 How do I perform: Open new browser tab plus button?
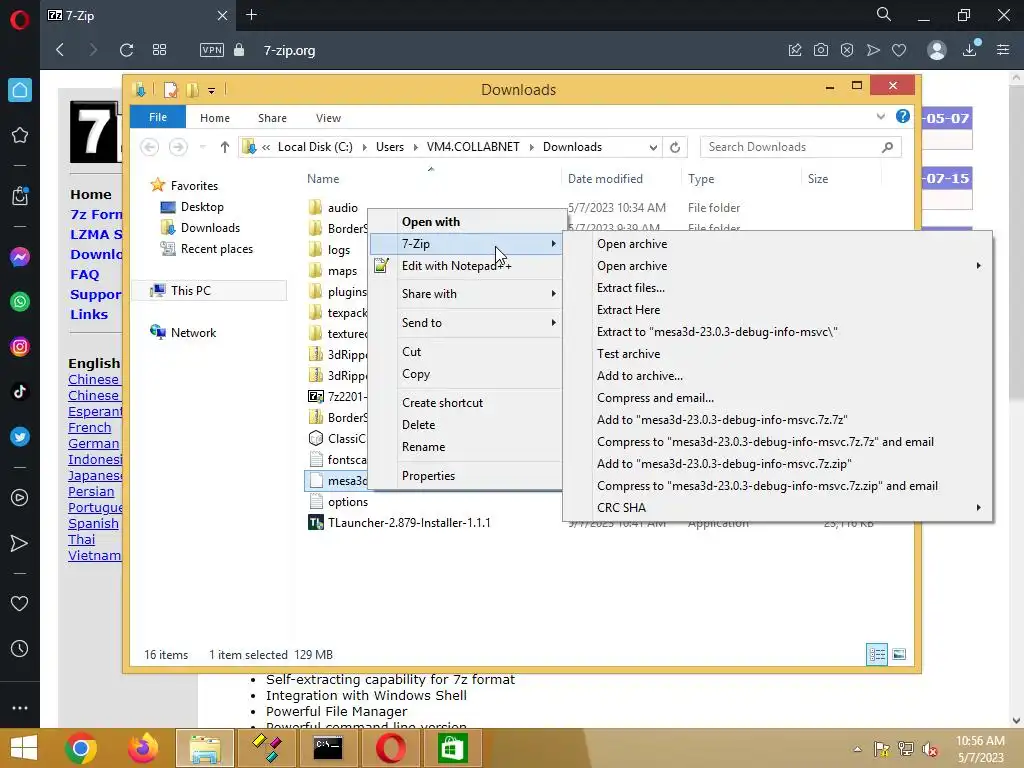pos(251,14)
